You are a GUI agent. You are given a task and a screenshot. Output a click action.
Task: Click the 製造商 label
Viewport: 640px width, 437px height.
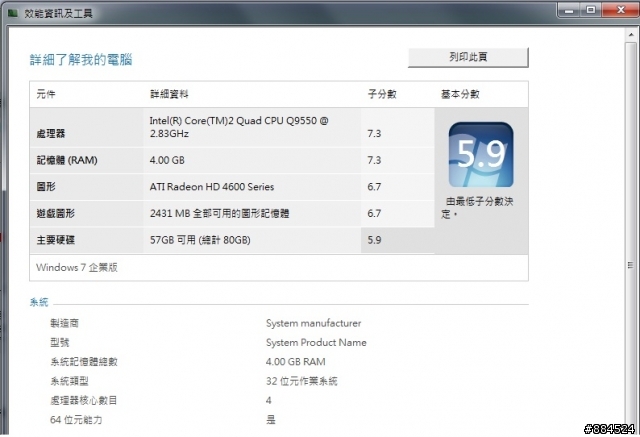tap(64, 323)
